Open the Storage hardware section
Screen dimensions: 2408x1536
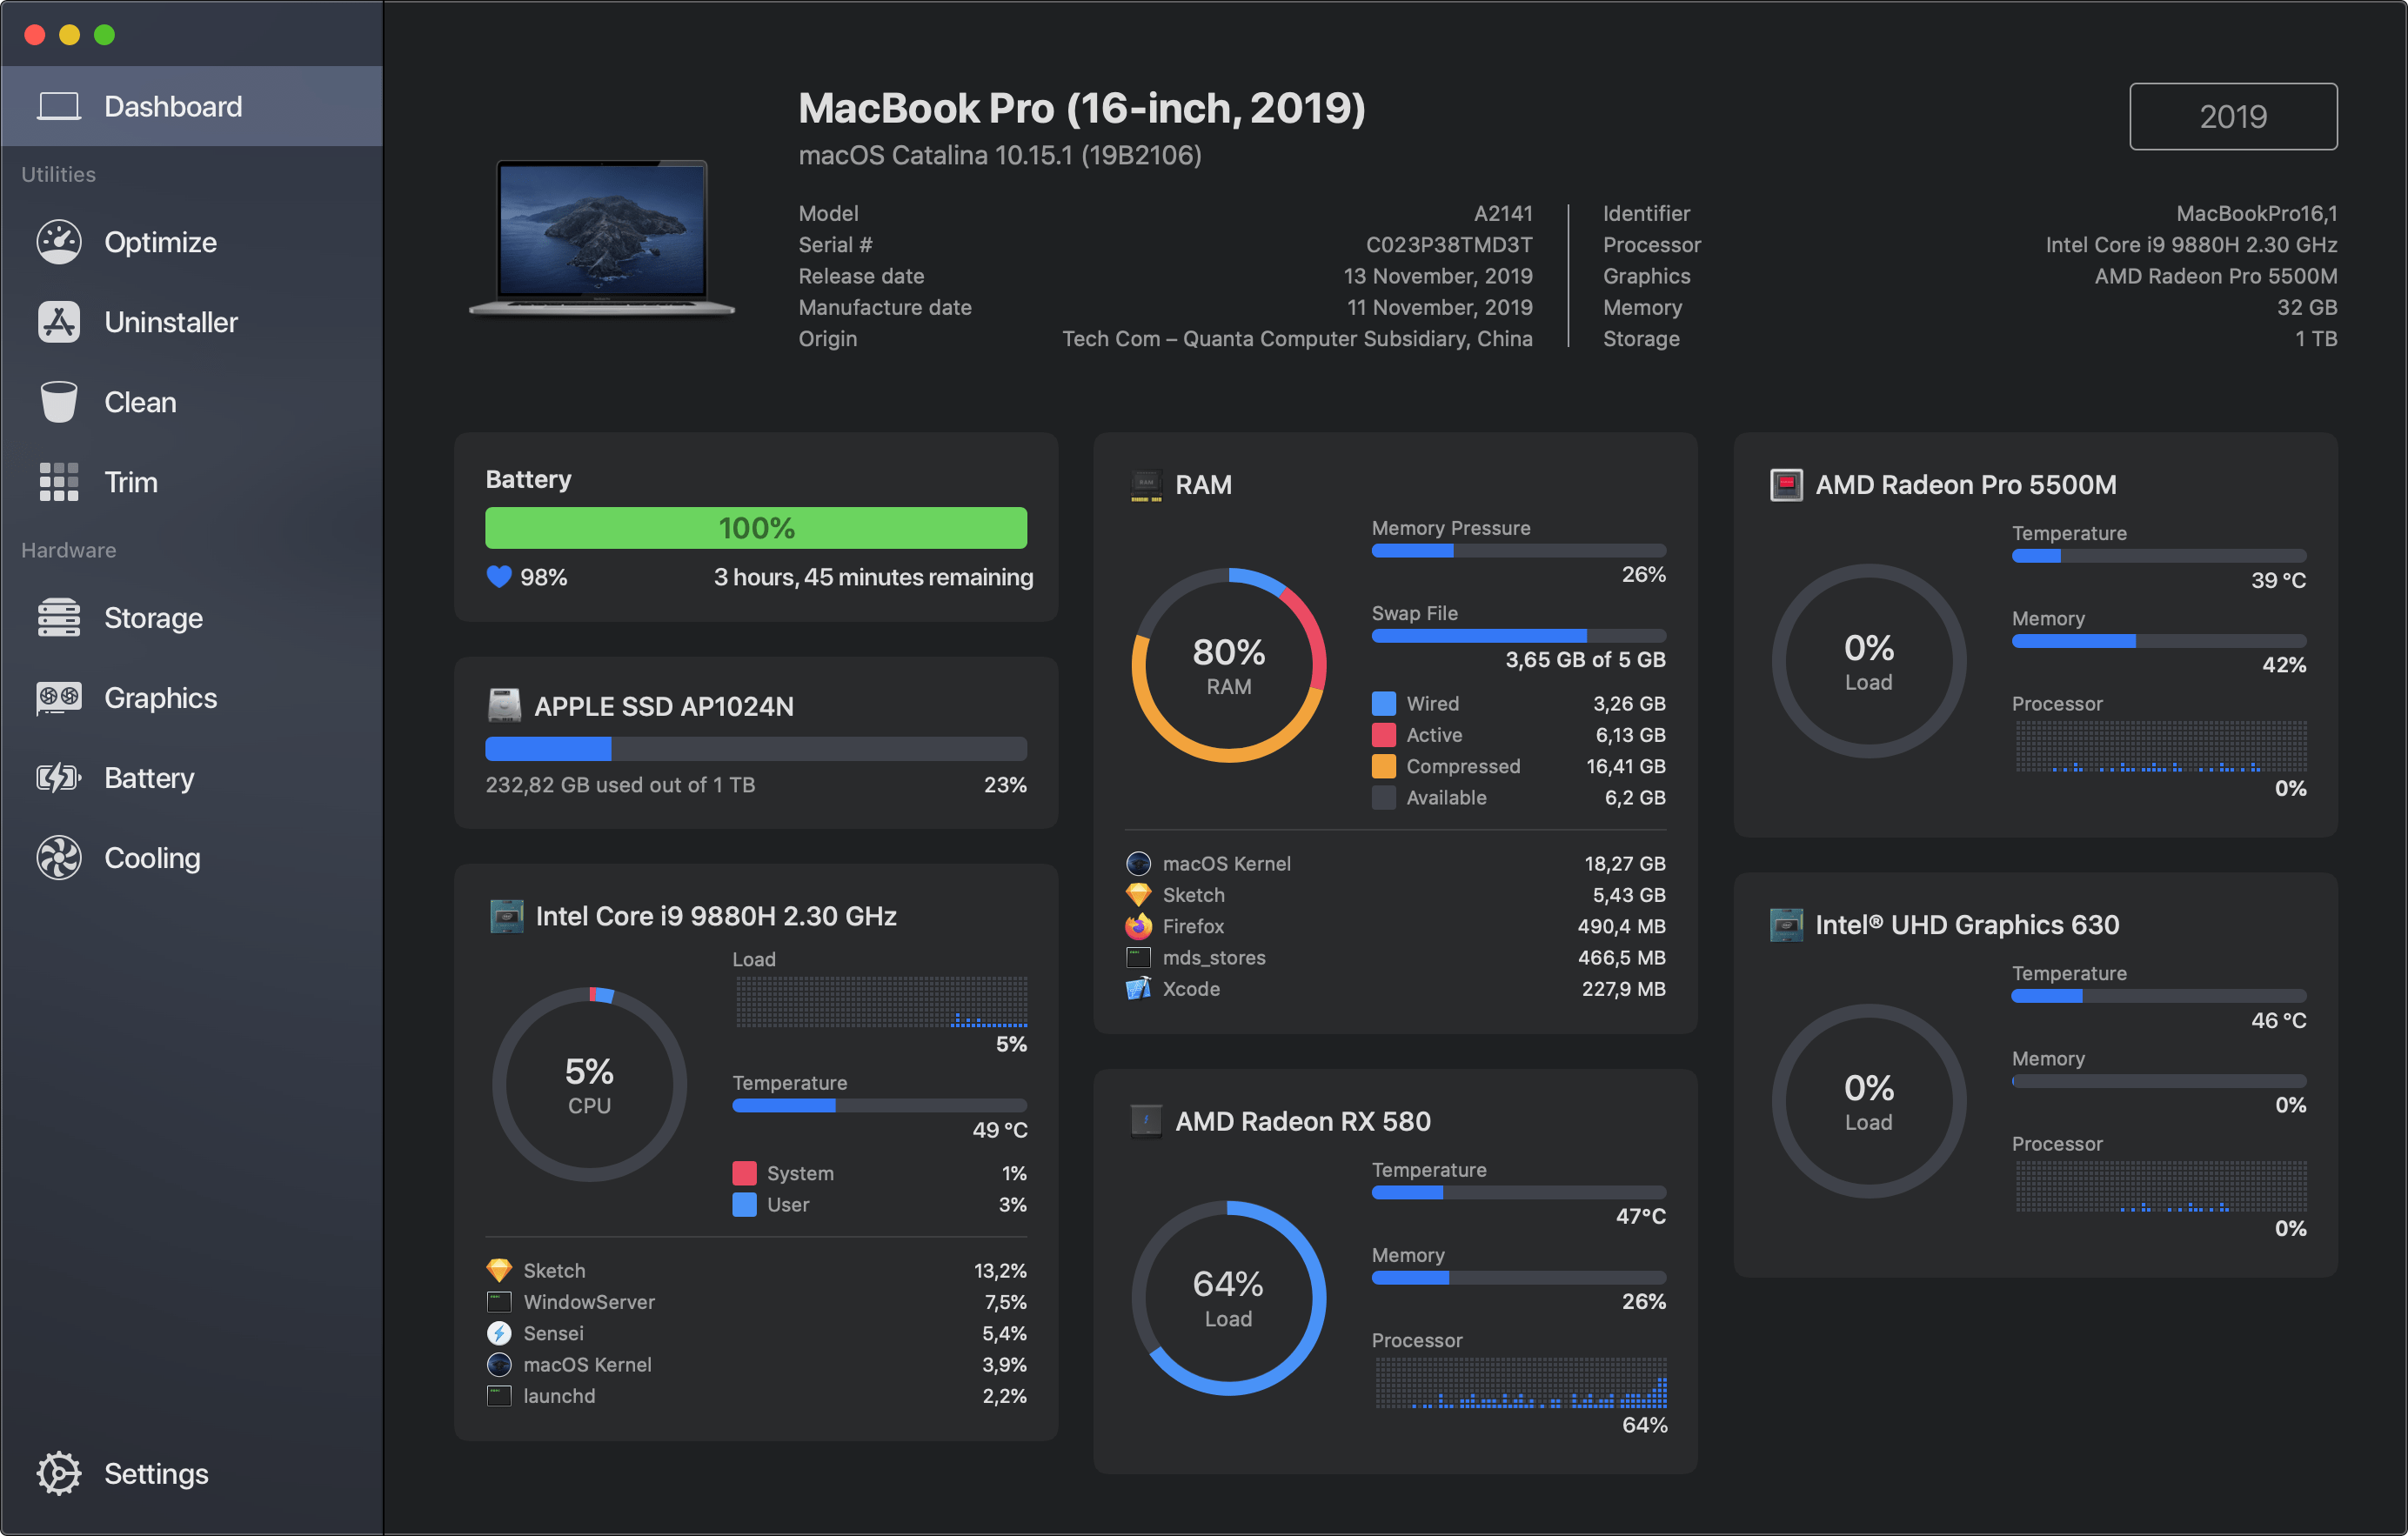point(155,616)
